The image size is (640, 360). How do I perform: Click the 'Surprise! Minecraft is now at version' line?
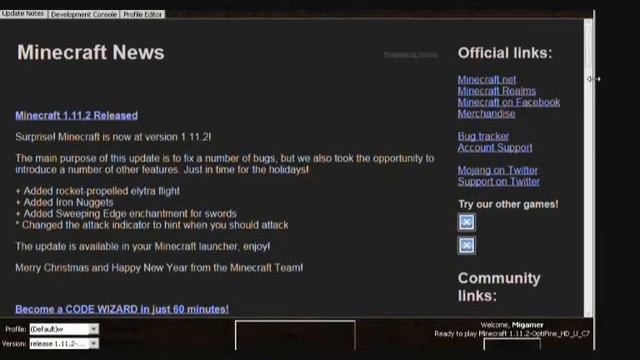(x=113, y=137)
